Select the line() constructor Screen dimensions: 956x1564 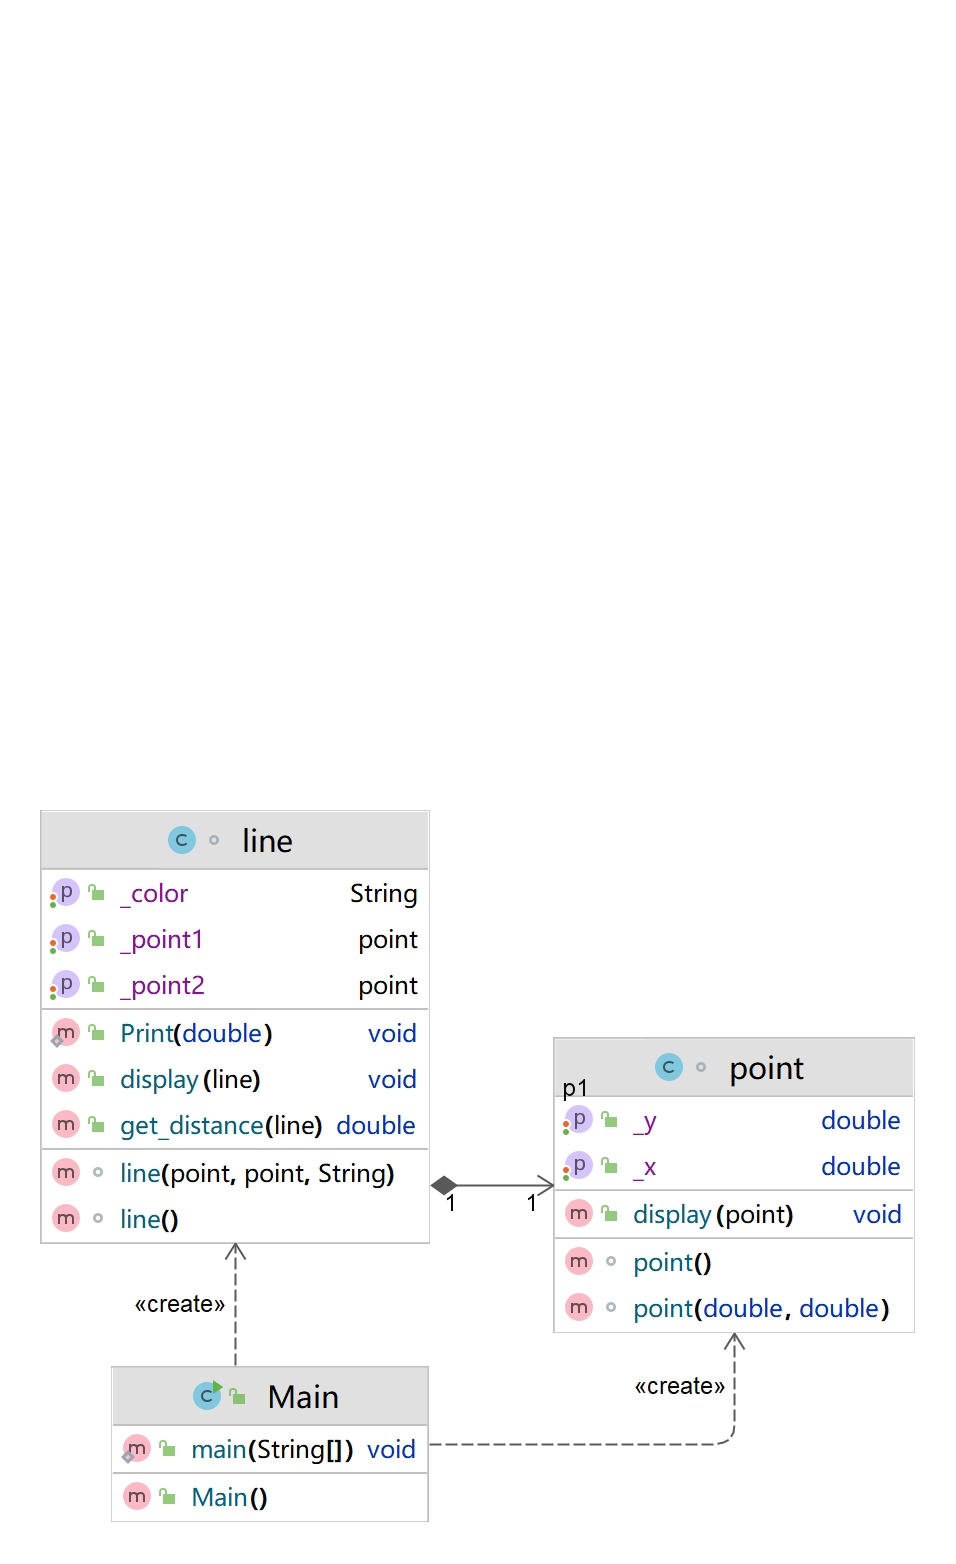pyautogui.click(x=149, y=1219)
